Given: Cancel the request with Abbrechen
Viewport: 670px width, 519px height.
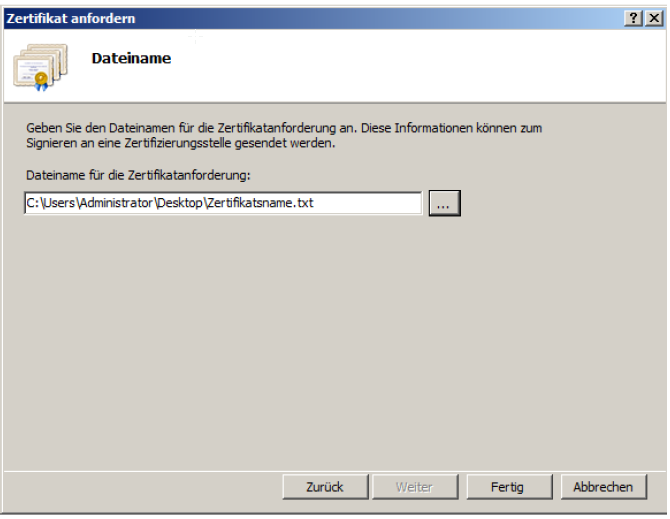Looking at the screenshot, I should [603, 487].
